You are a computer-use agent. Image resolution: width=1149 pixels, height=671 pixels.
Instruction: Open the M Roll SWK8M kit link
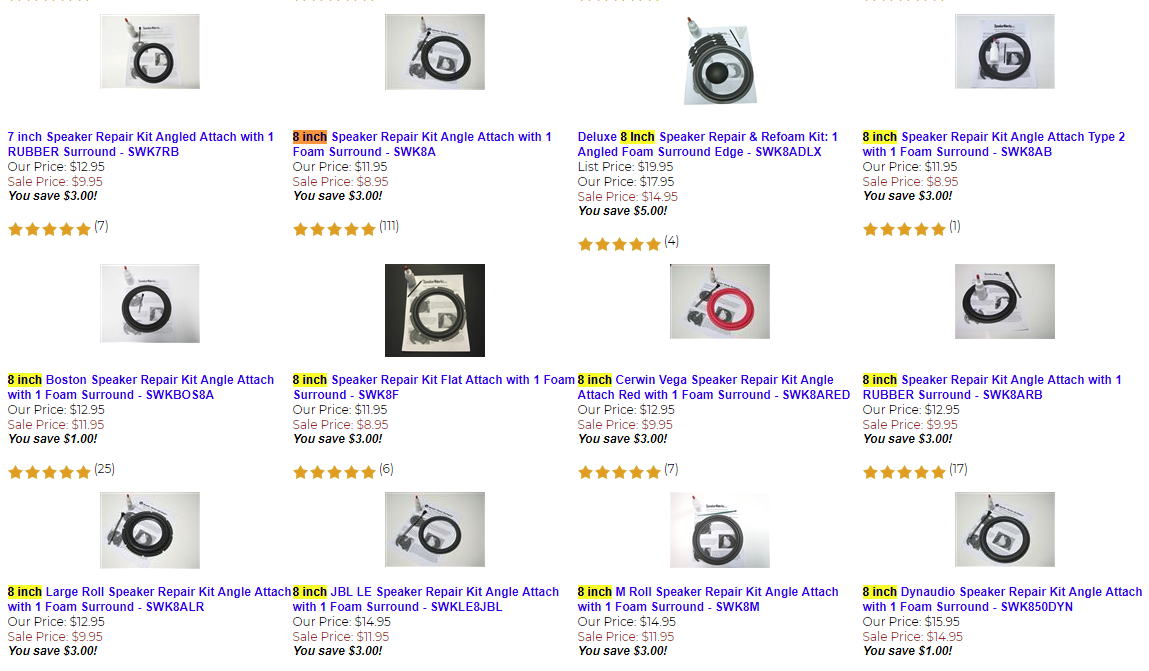click(708, 599)
